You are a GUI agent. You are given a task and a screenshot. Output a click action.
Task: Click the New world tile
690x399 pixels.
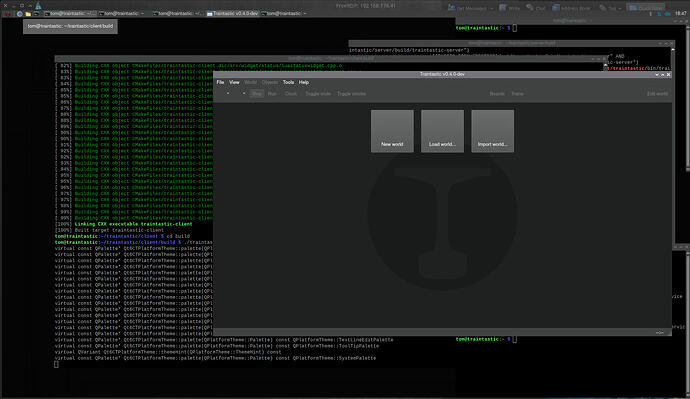tap(392, 131)
